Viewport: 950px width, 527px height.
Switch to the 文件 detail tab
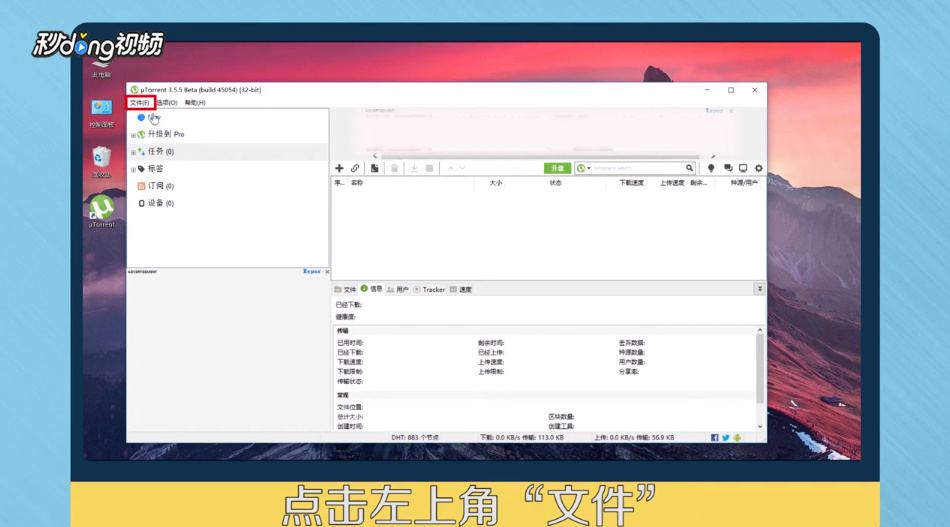tap(345, 290)
